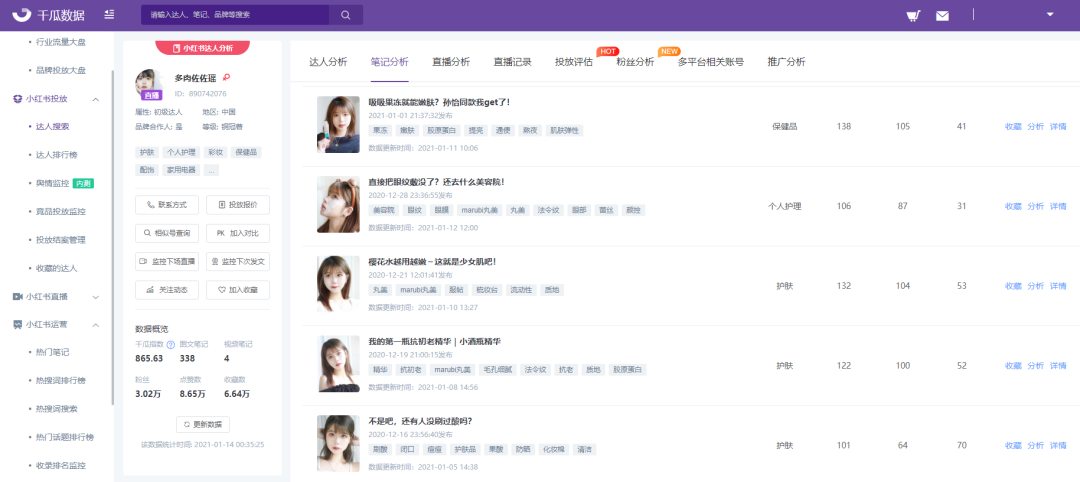Image resolution: width=1080 pixels, height=482 pixels.
Task: Switch to the 直播分析 tab
Action: (451, 61)
